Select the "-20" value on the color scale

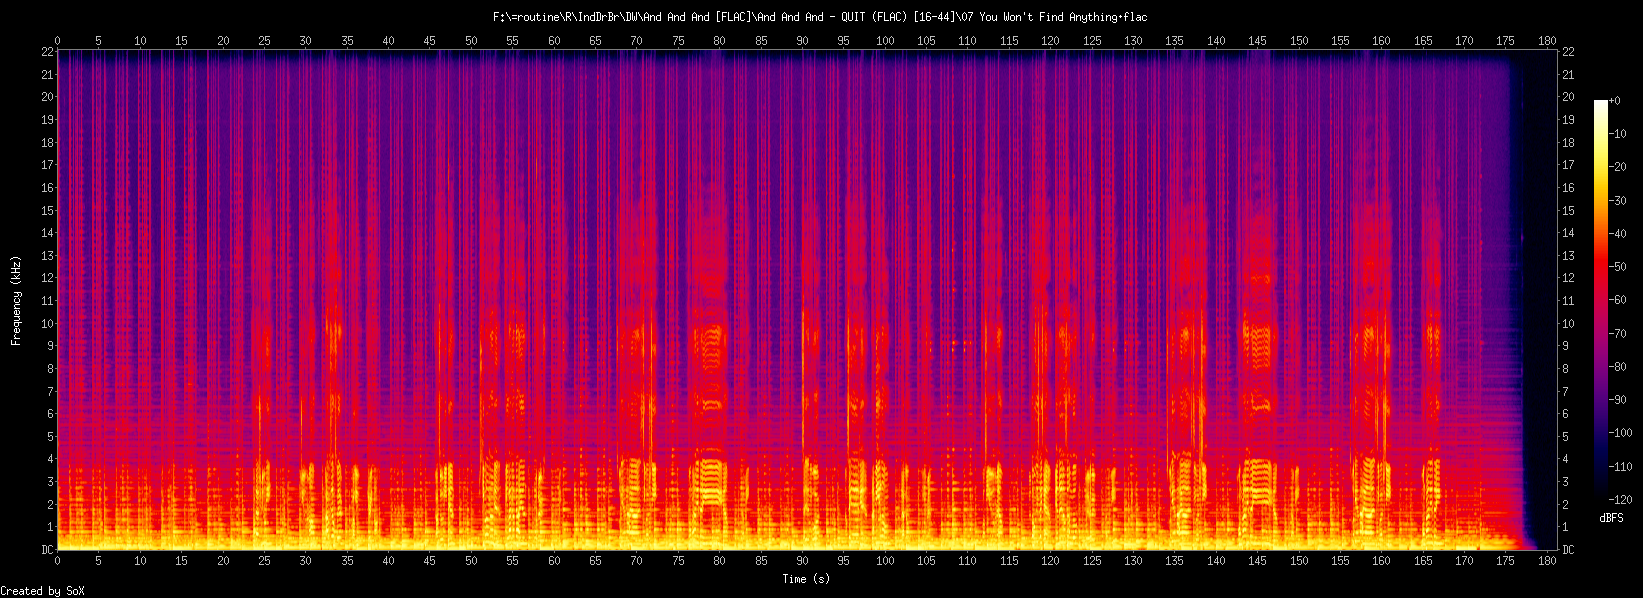(1617, 167)
